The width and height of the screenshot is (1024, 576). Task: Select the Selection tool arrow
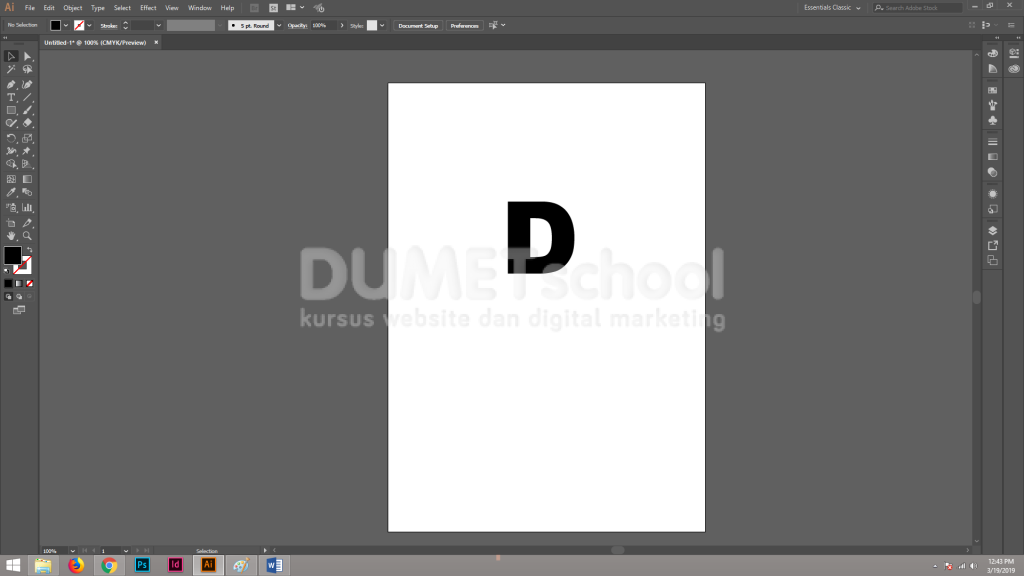pyautogui.click(x=11, y=56)
